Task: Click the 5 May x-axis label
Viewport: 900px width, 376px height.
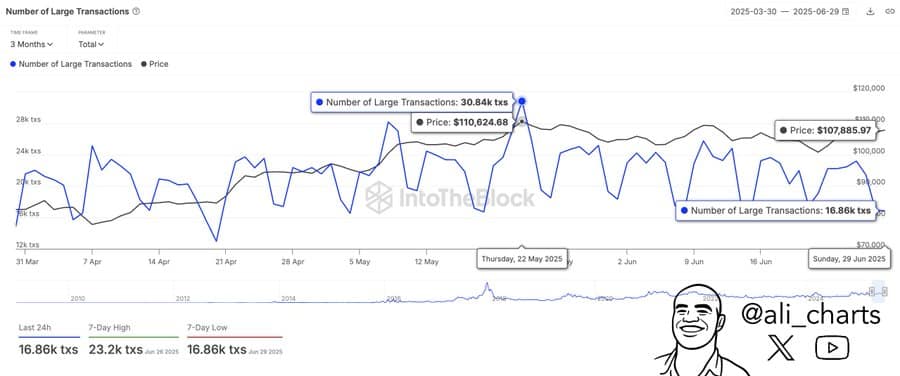Action: (359, 261)
